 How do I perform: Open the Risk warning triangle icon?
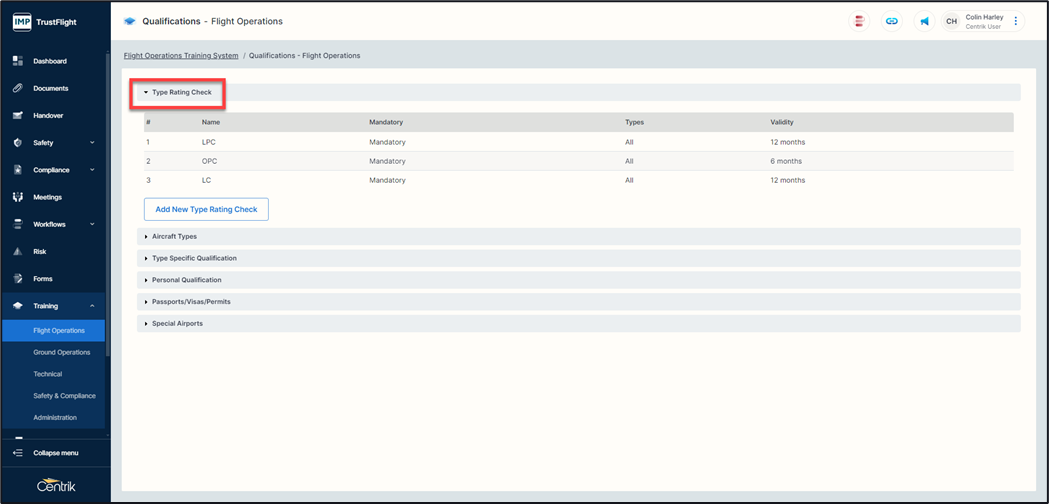pyautogui.click(x=18, y=252)
